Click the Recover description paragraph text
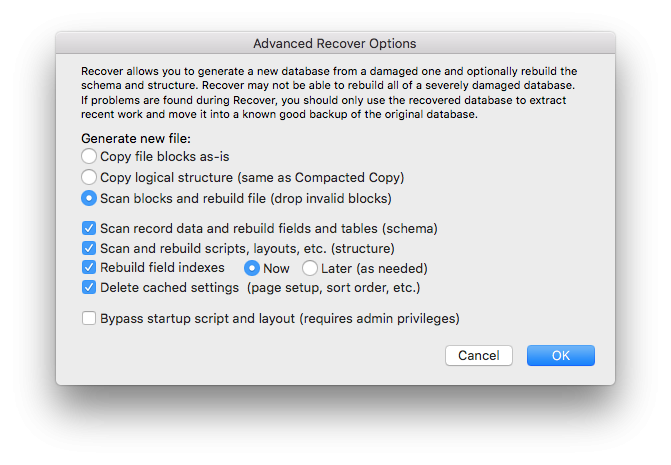This screenshot has height=465, width=671. (329, 93)
